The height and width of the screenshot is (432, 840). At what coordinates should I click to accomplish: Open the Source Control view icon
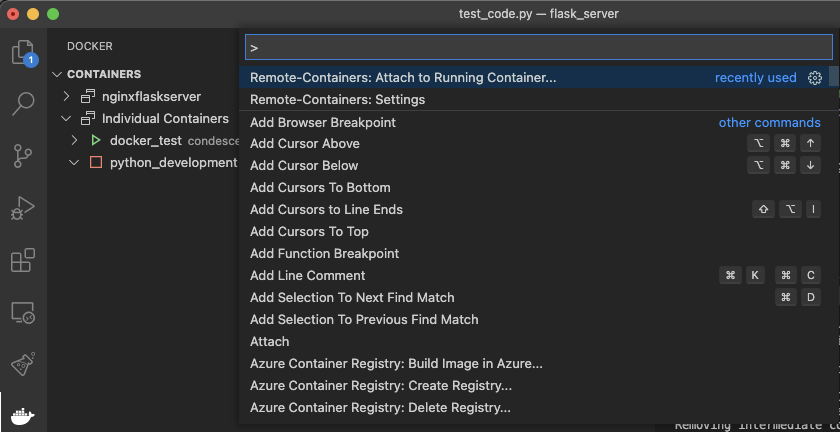pos(23,156)
